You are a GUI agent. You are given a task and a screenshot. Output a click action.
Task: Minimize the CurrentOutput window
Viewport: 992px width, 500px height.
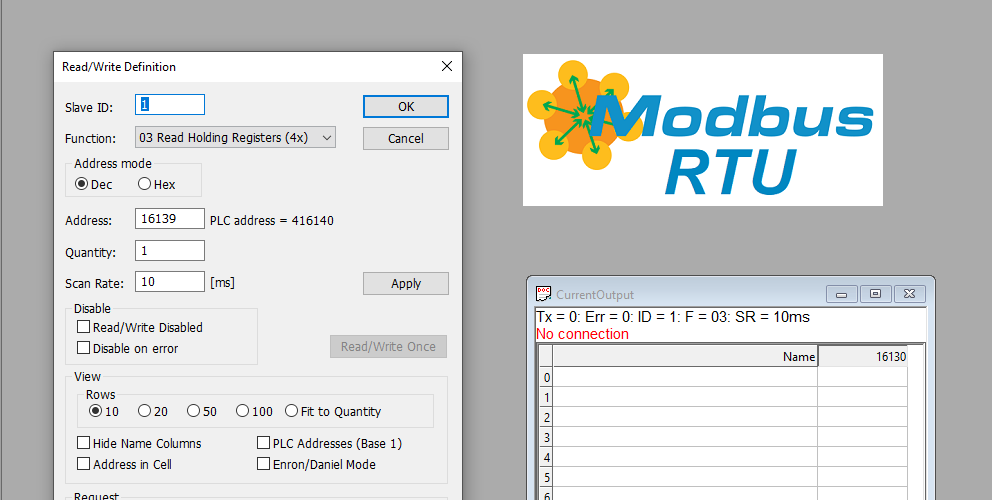point(841,294)
